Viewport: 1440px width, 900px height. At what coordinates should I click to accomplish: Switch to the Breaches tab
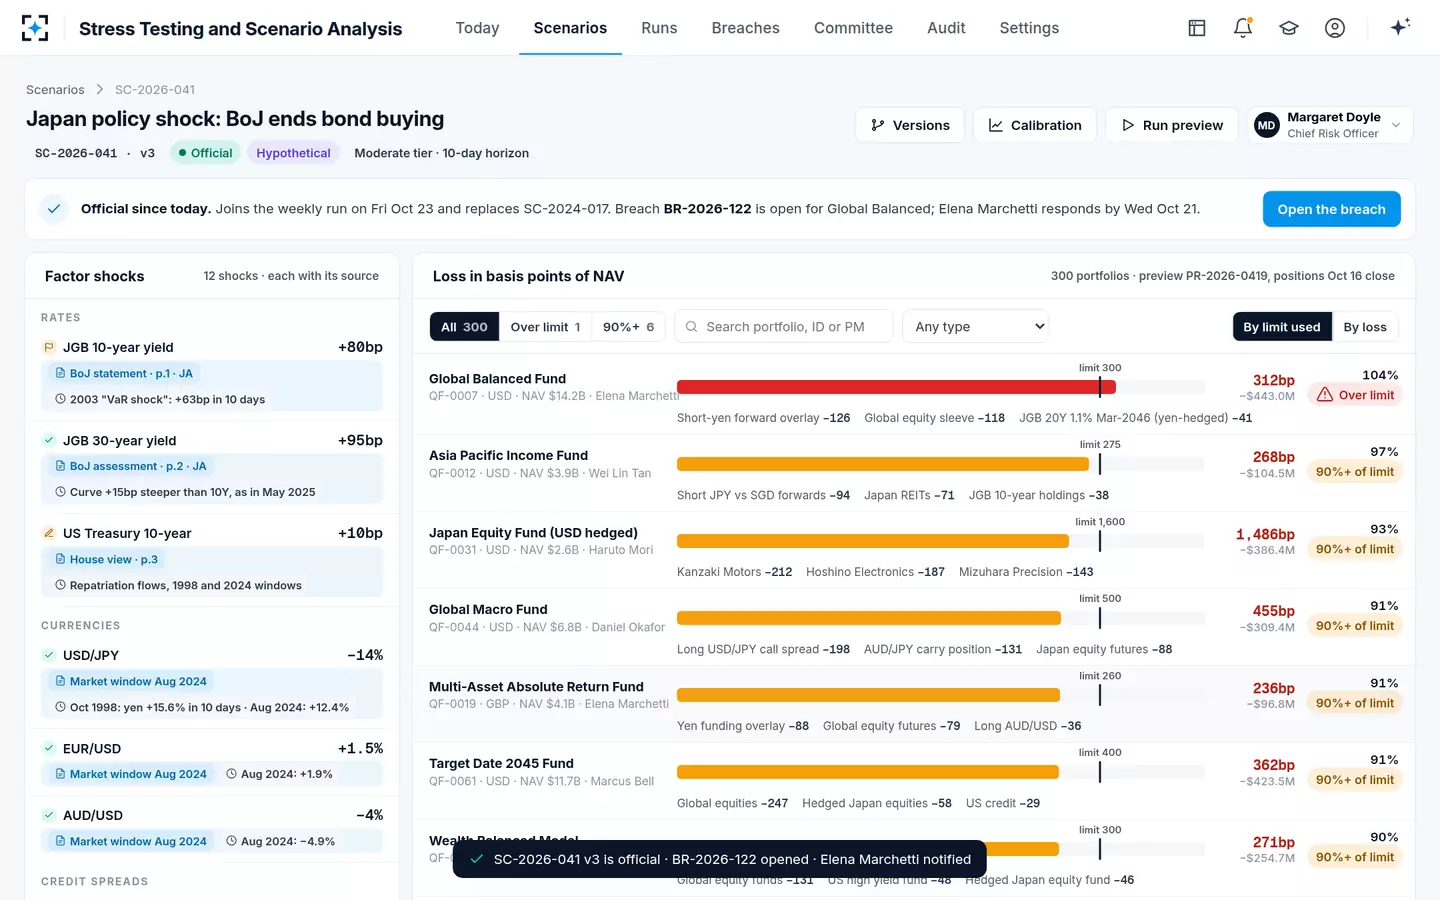(x=745, y=28)
